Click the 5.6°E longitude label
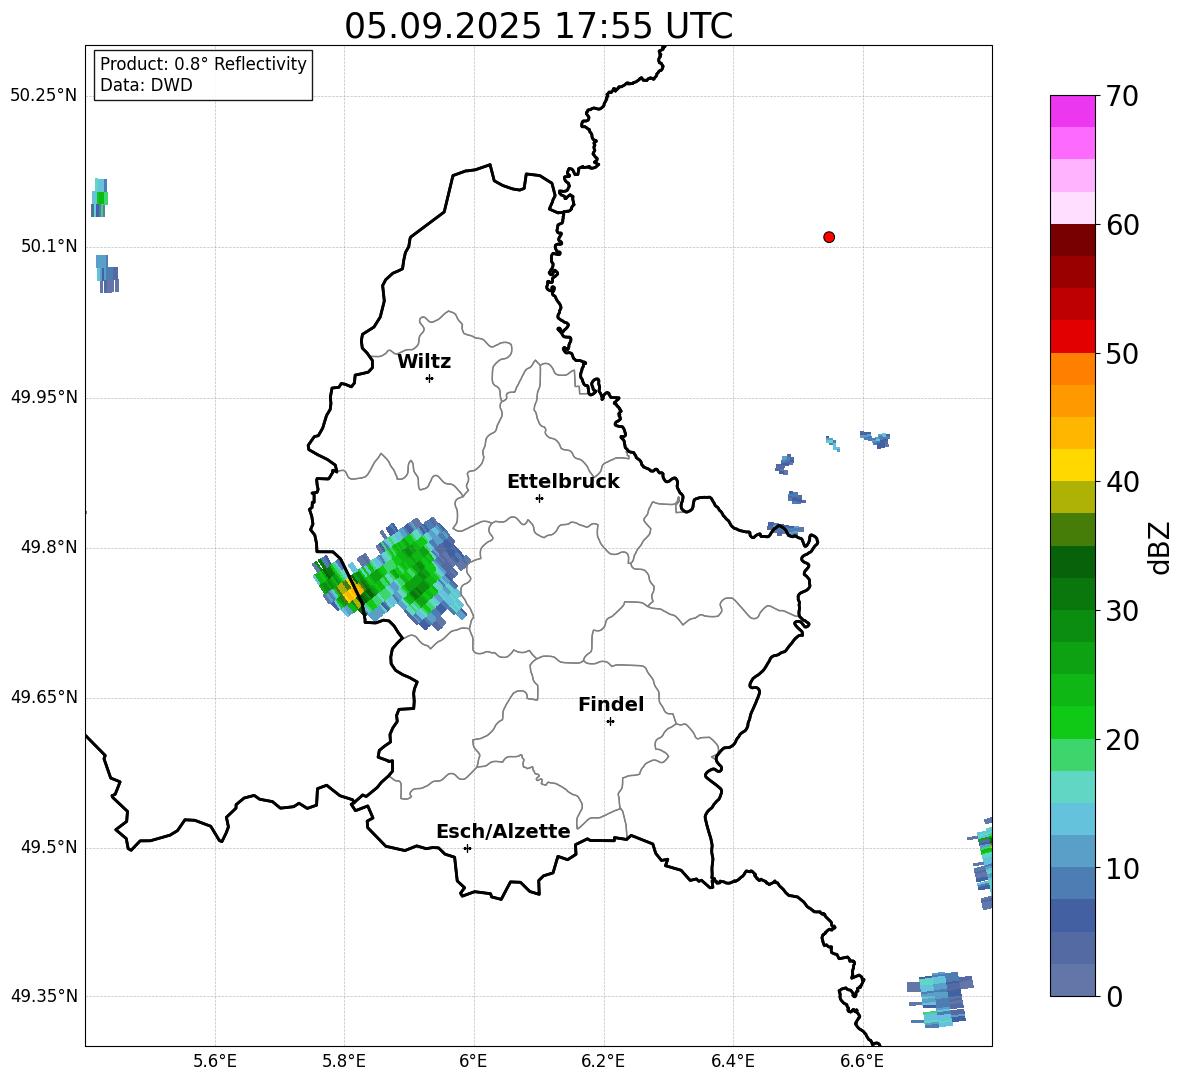This screenshot has height=1081, width=1184. click(x=215, y=1062)
